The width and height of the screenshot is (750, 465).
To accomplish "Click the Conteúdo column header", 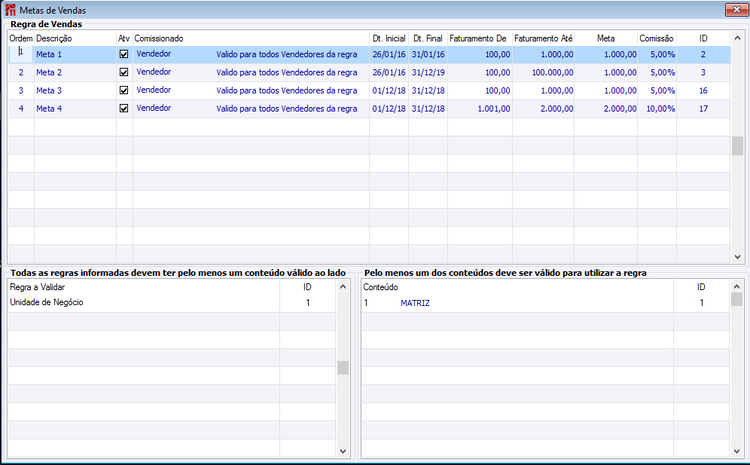I will point(518,287).
